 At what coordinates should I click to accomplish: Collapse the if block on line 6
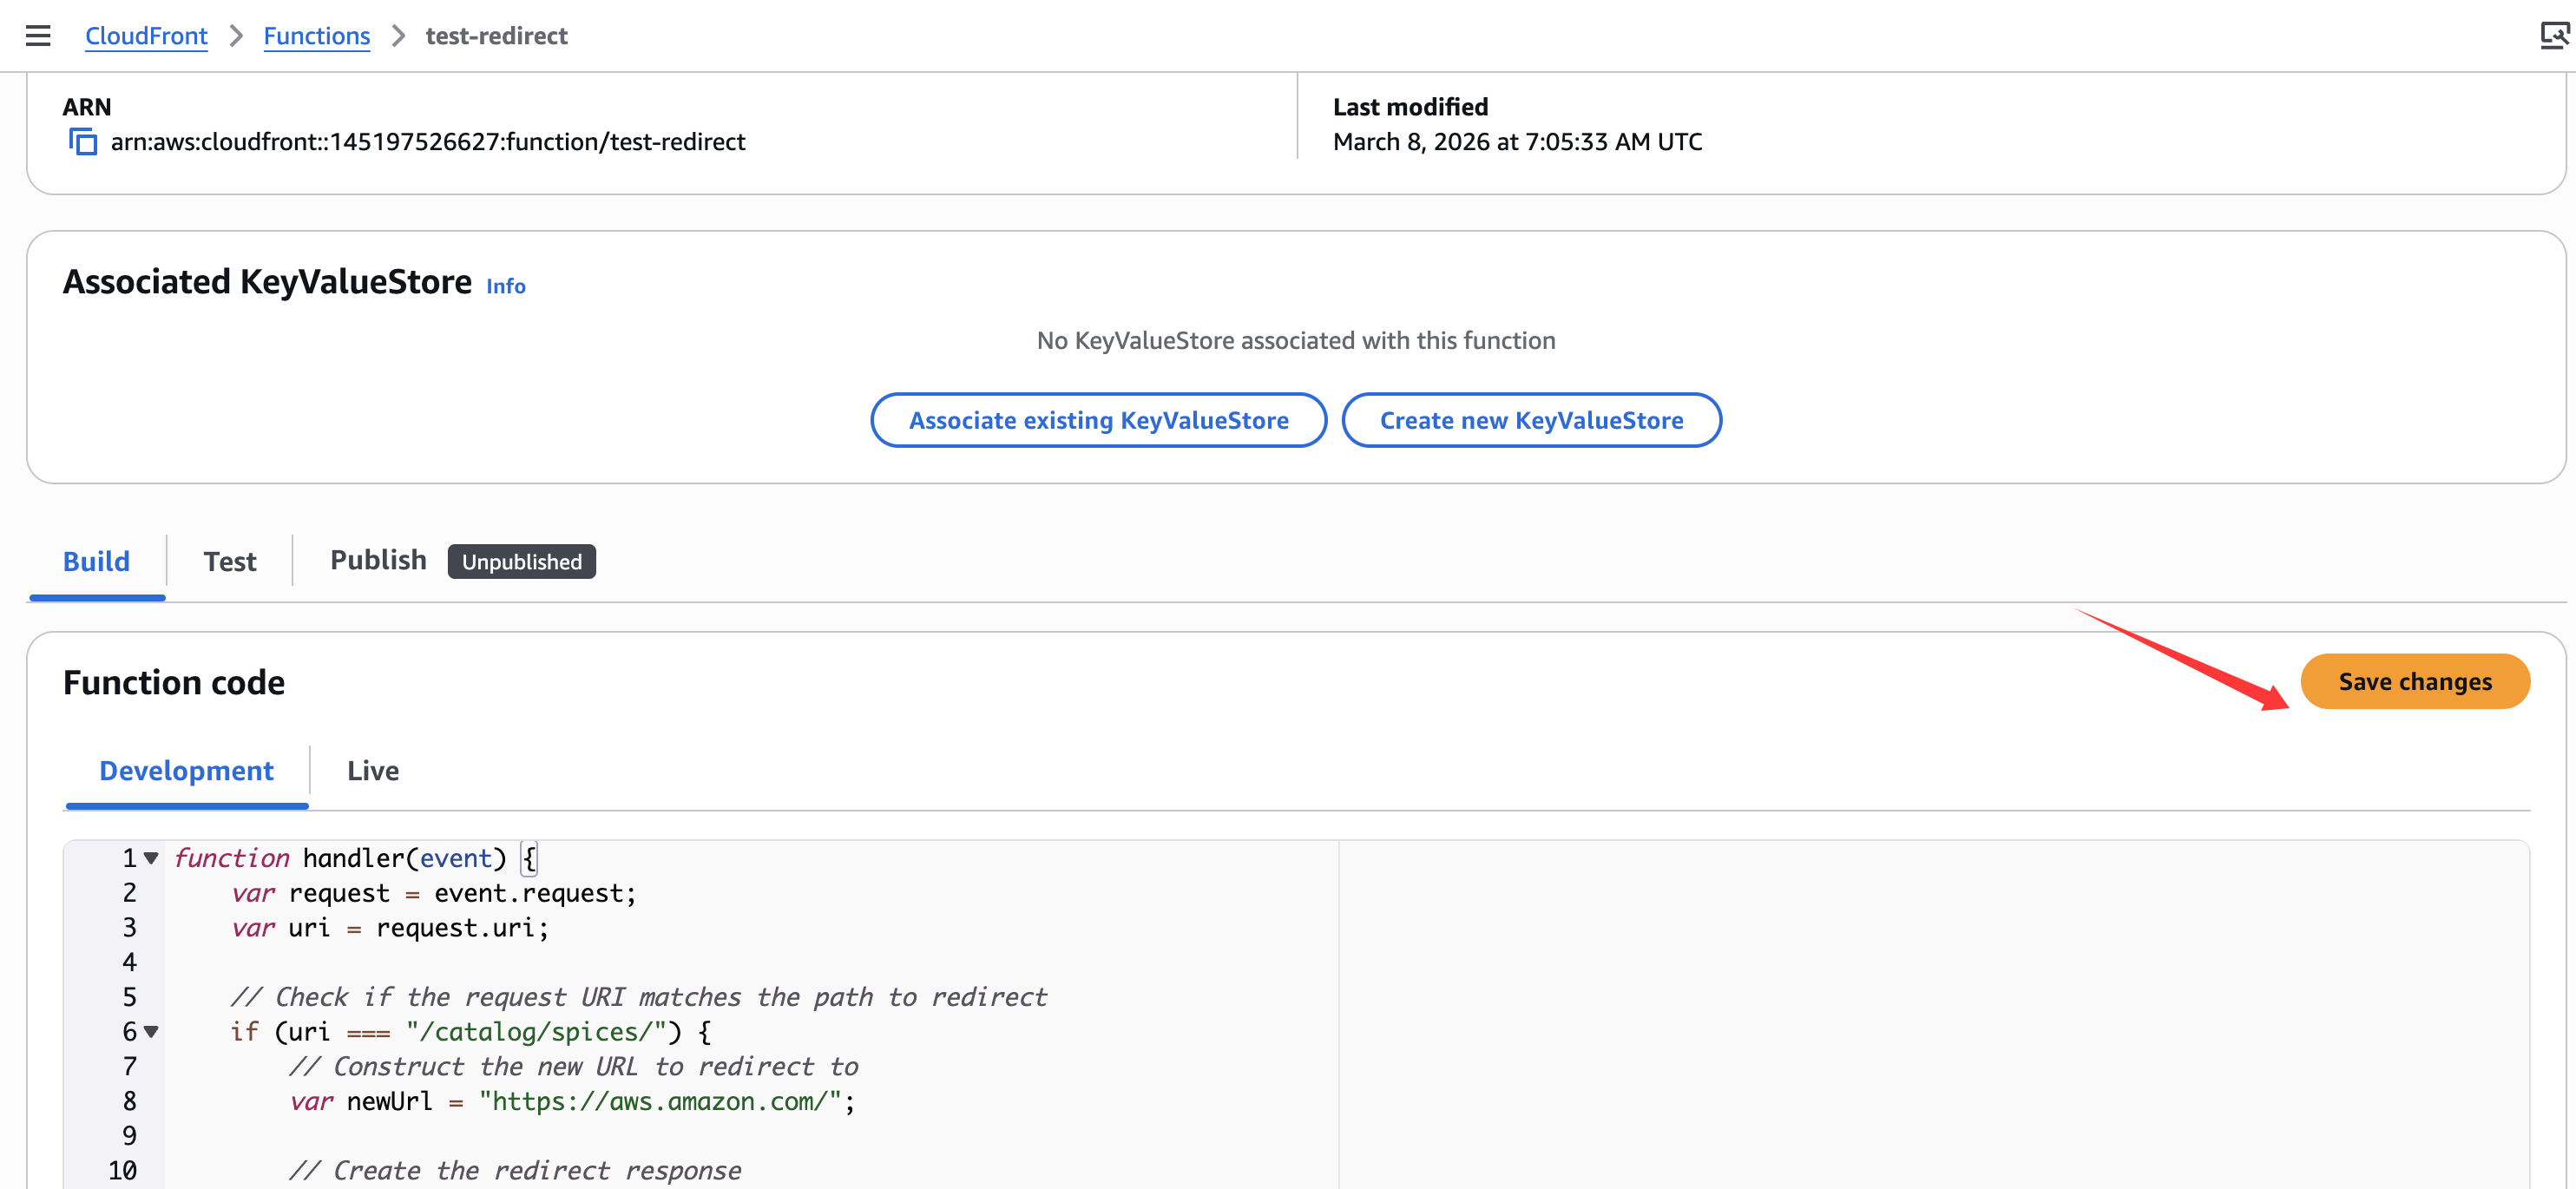tap(151, 1031)
